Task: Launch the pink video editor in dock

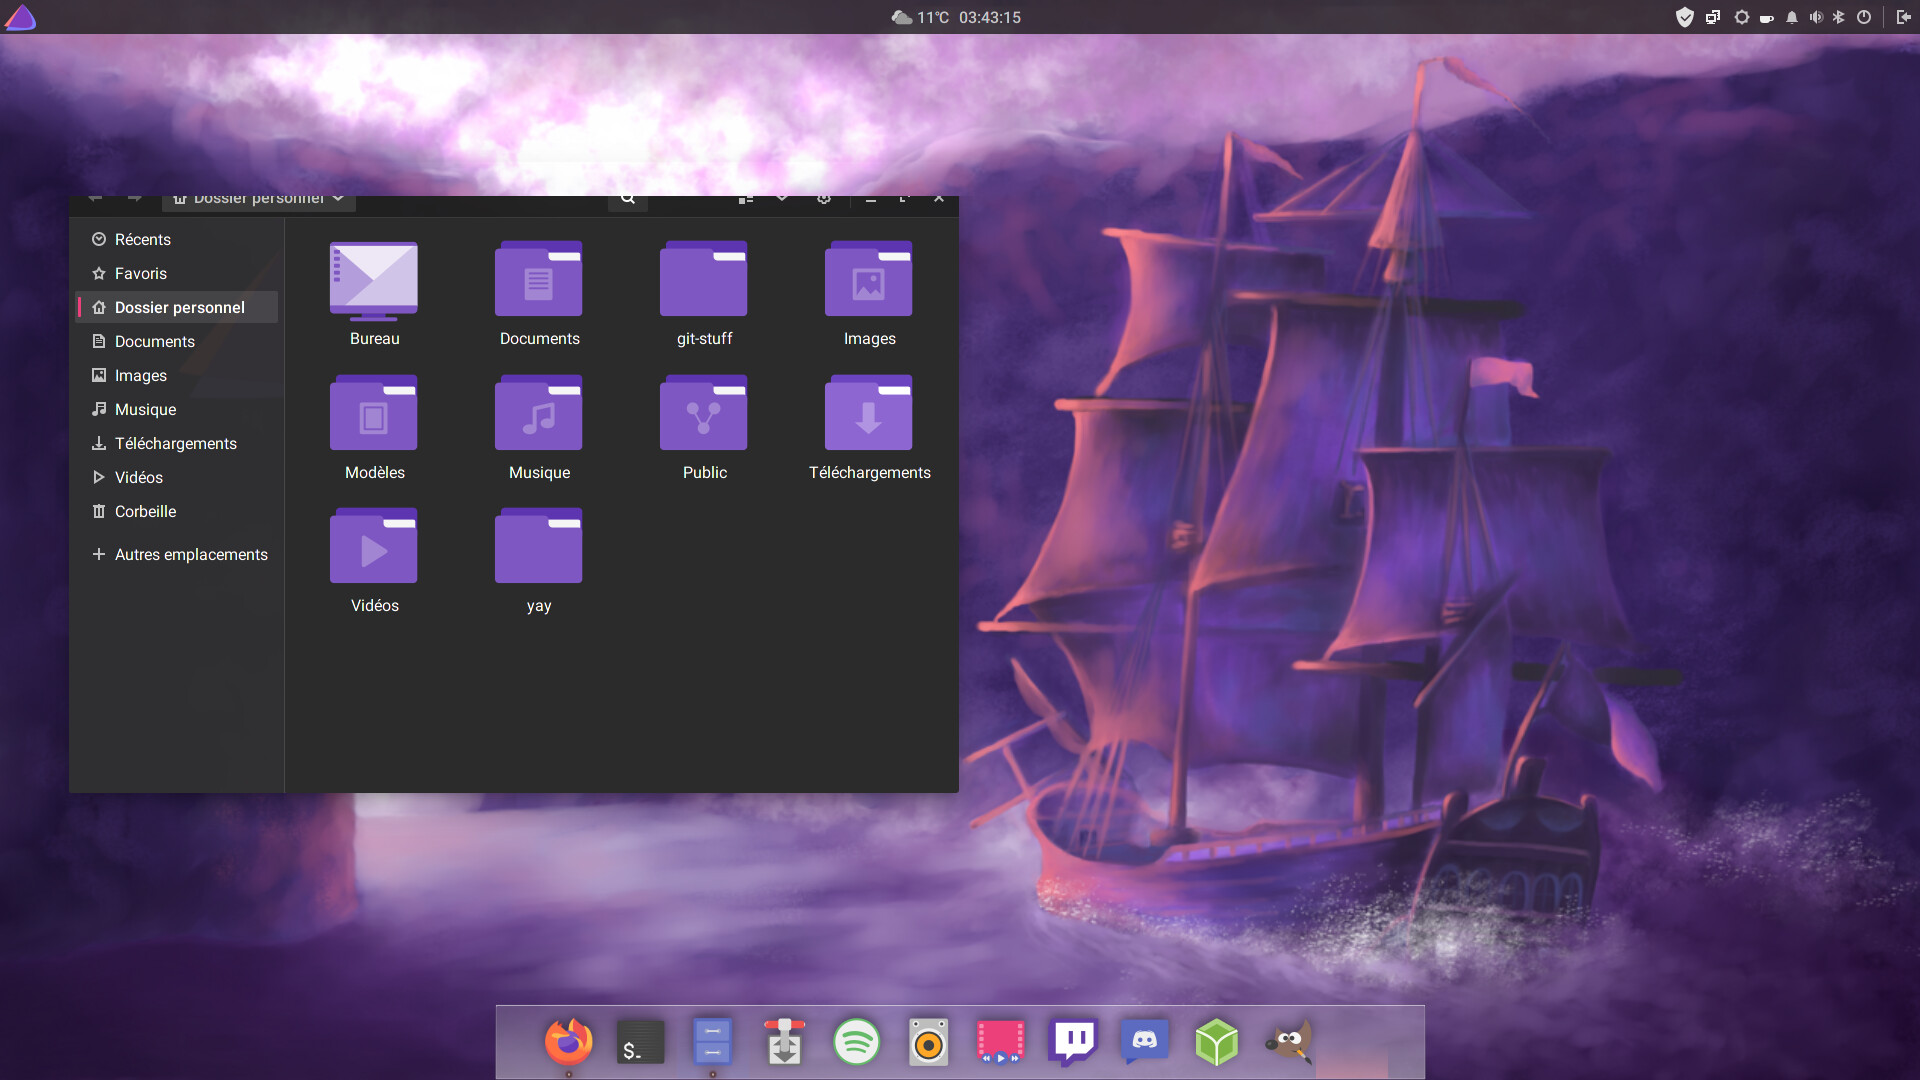Action: (1001, 1042)
